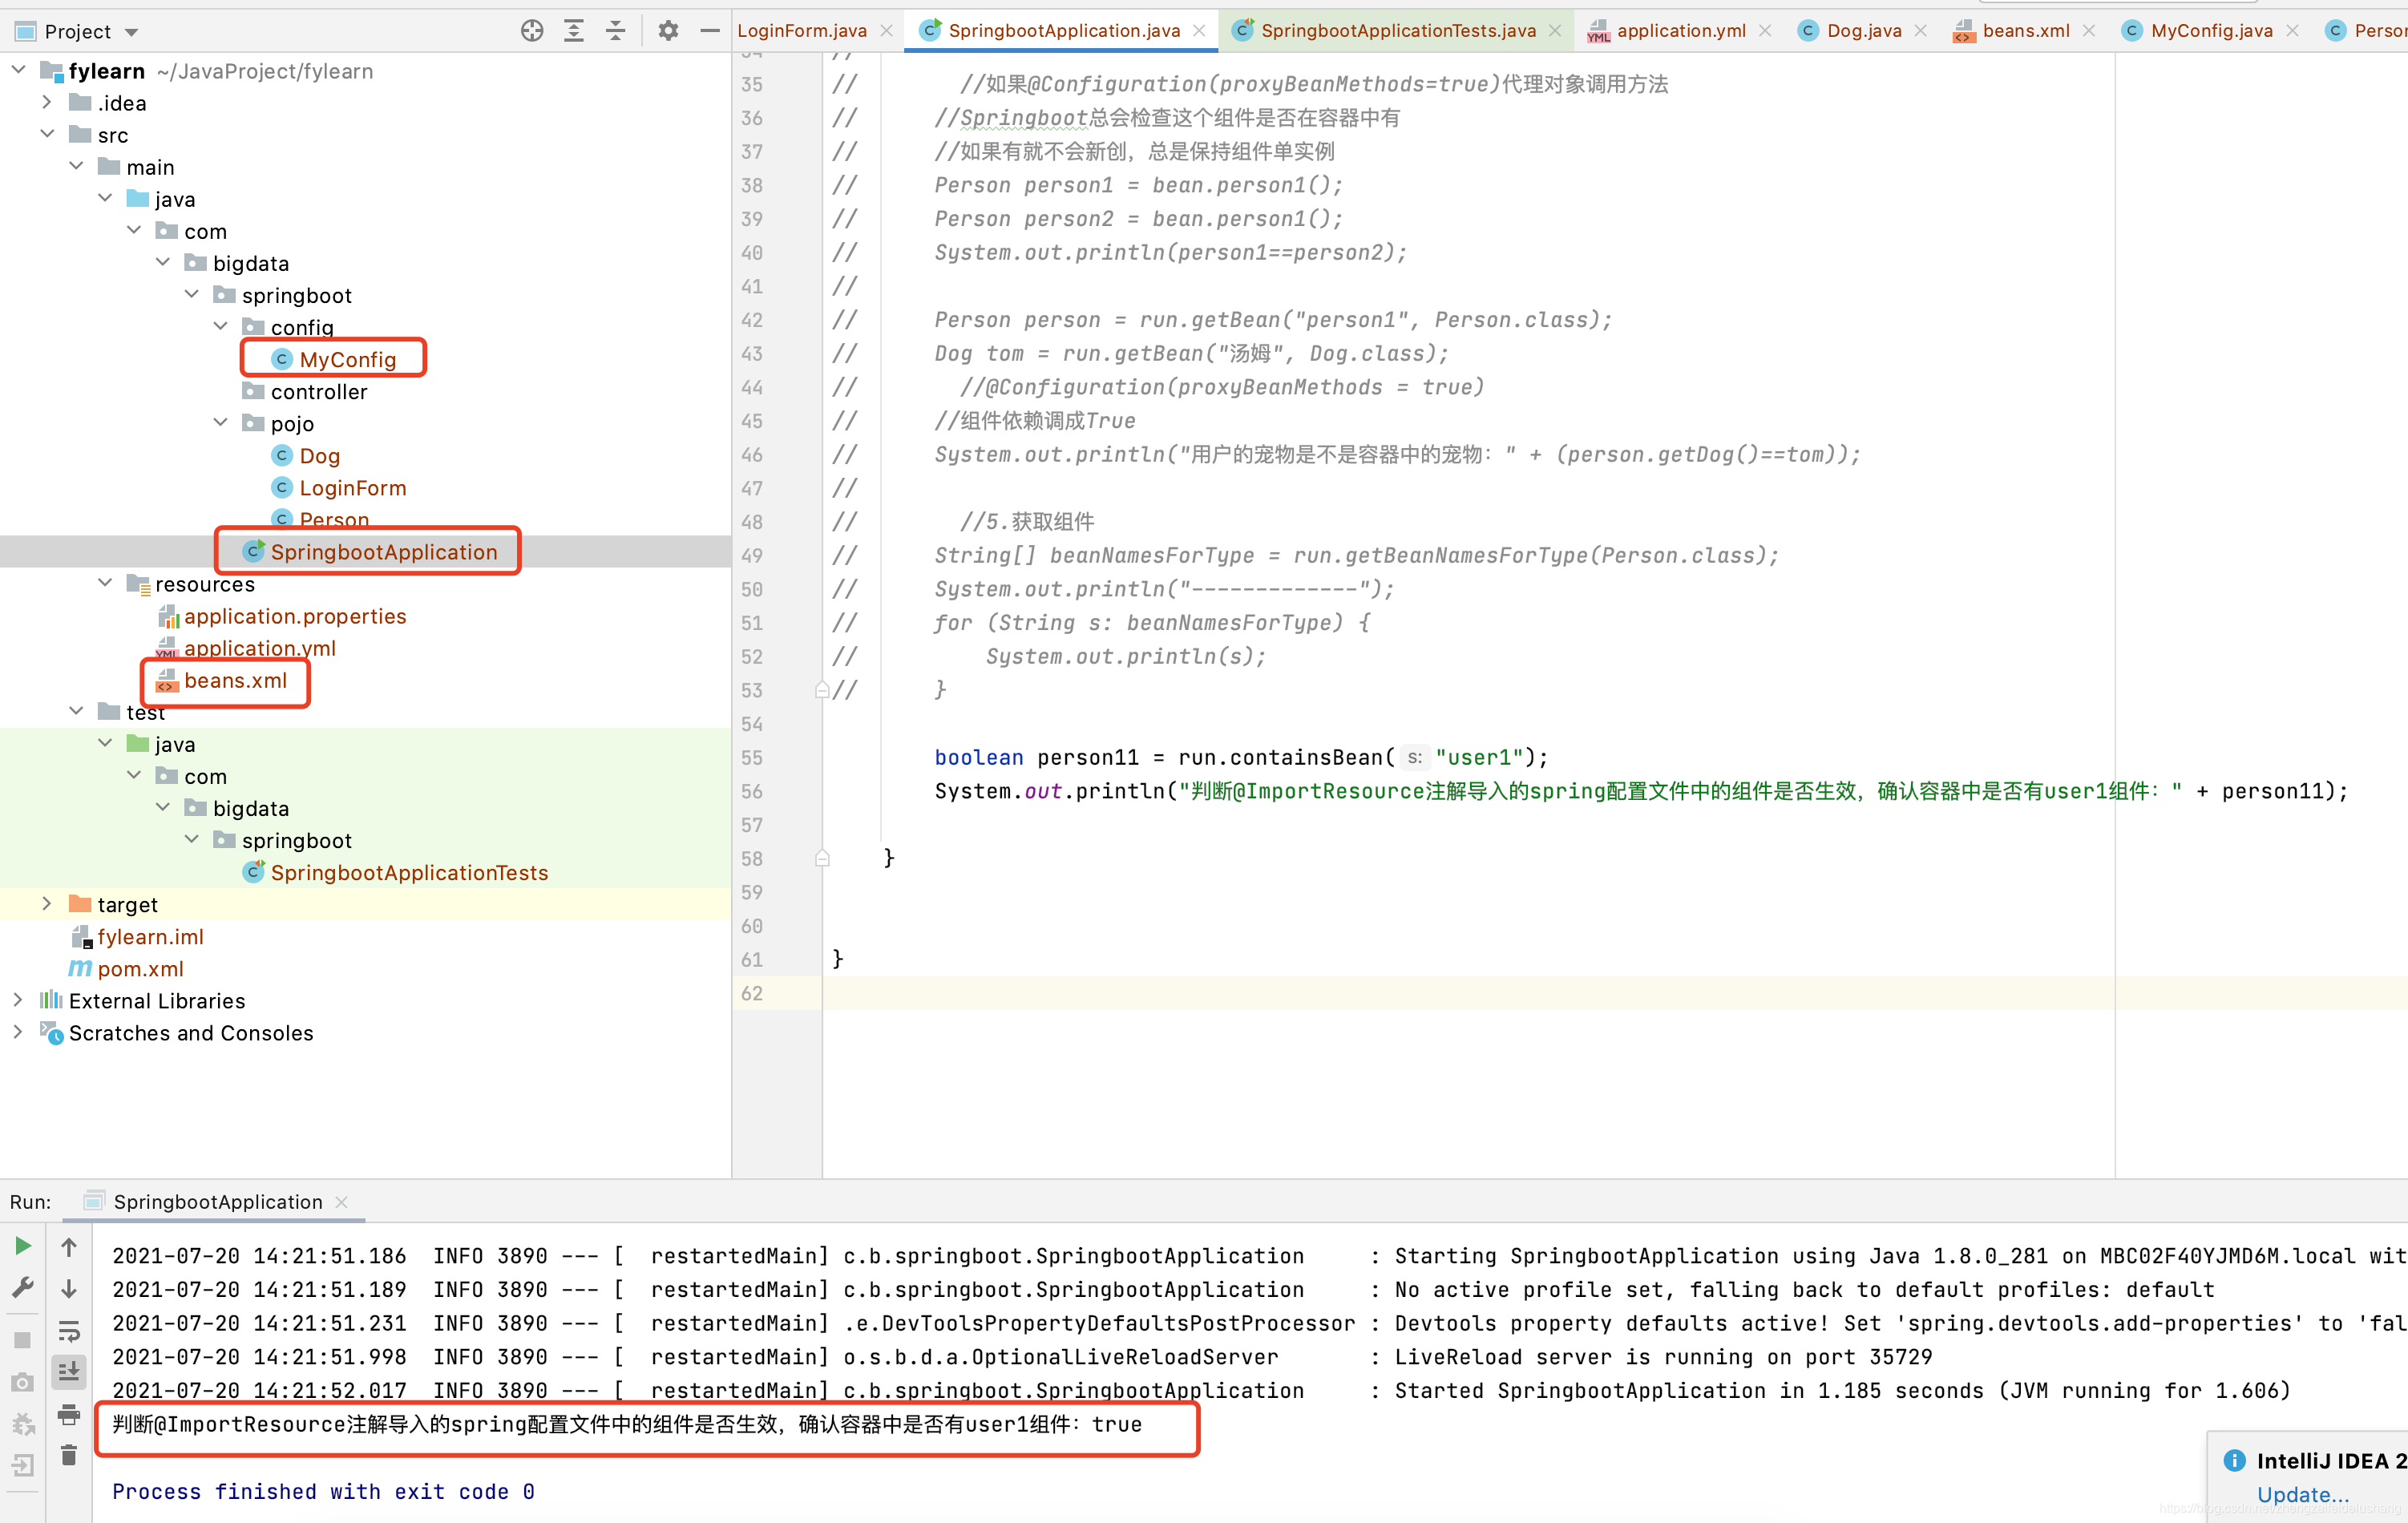Collapse the main folder
Viewport: 2408px width, 1523px height.
76,166
